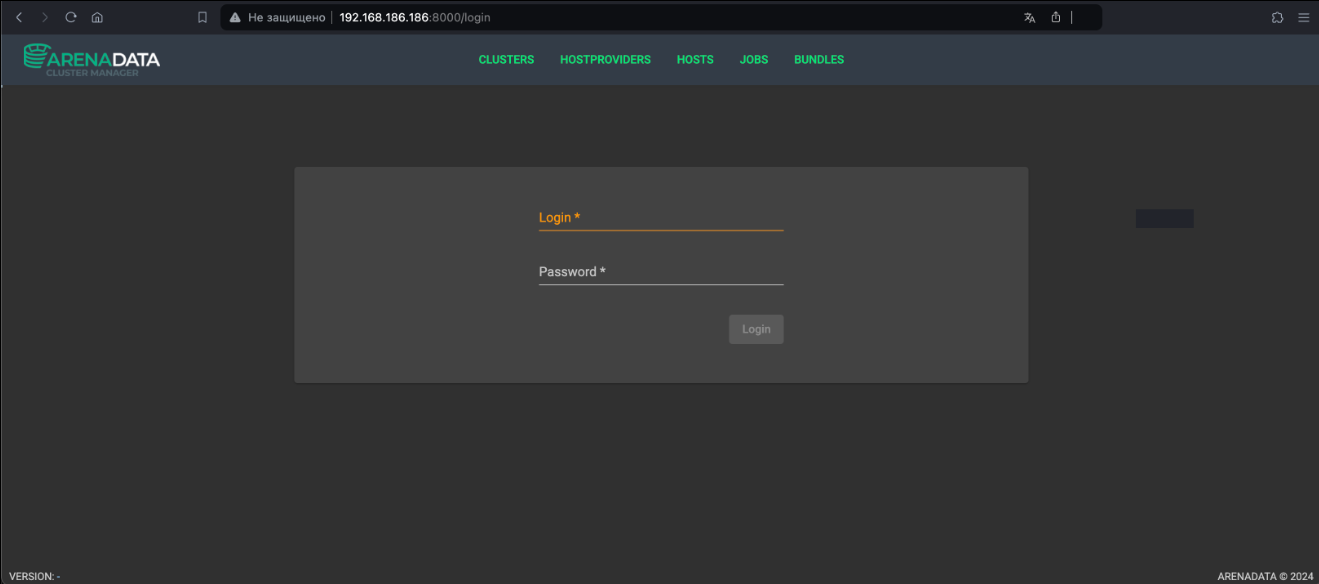Focus the Login input field
Image resolution: width=1319 pixels, height=584 pixels.
(661, 218)
